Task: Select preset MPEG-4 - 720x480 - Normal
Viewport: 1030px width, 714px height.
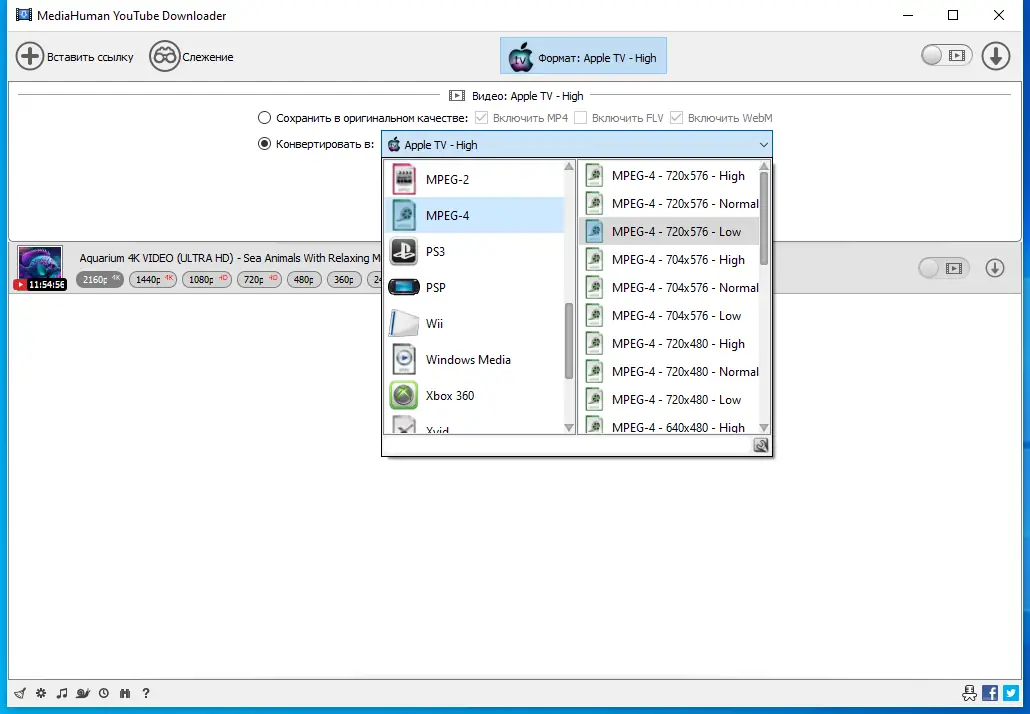Action: (x=669, y=372)
